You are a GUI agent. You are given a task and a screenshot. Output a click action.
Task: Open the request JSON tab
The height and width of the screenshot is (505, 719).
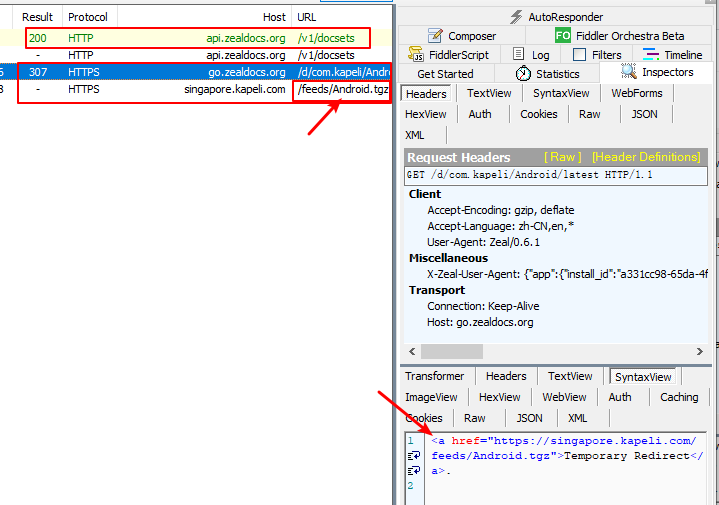coord(644,114)
